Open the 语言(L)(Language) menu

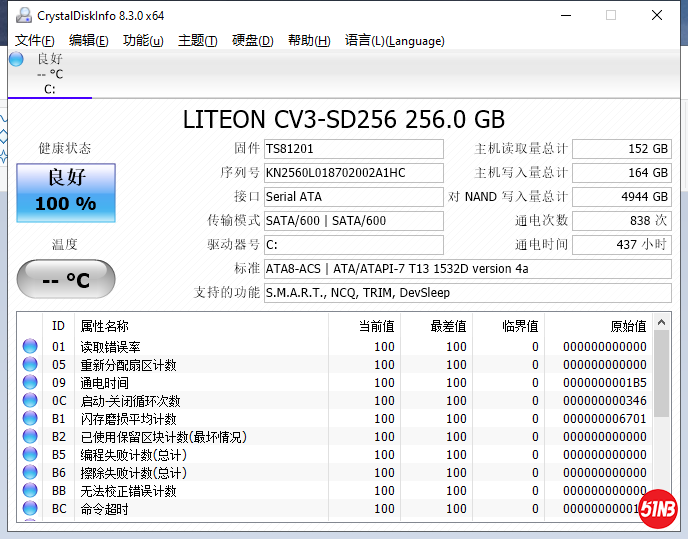coord(394,41)
